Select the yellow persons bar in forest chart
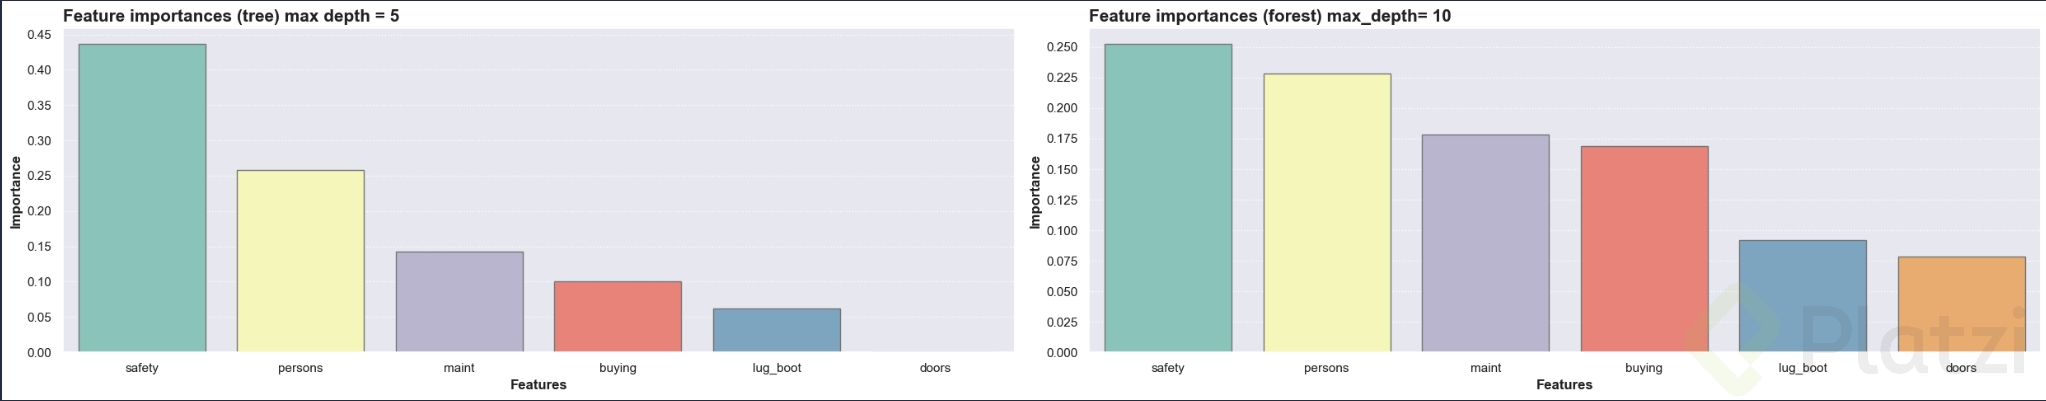This screenshot has height=401, width=2046. point(1326,213)
